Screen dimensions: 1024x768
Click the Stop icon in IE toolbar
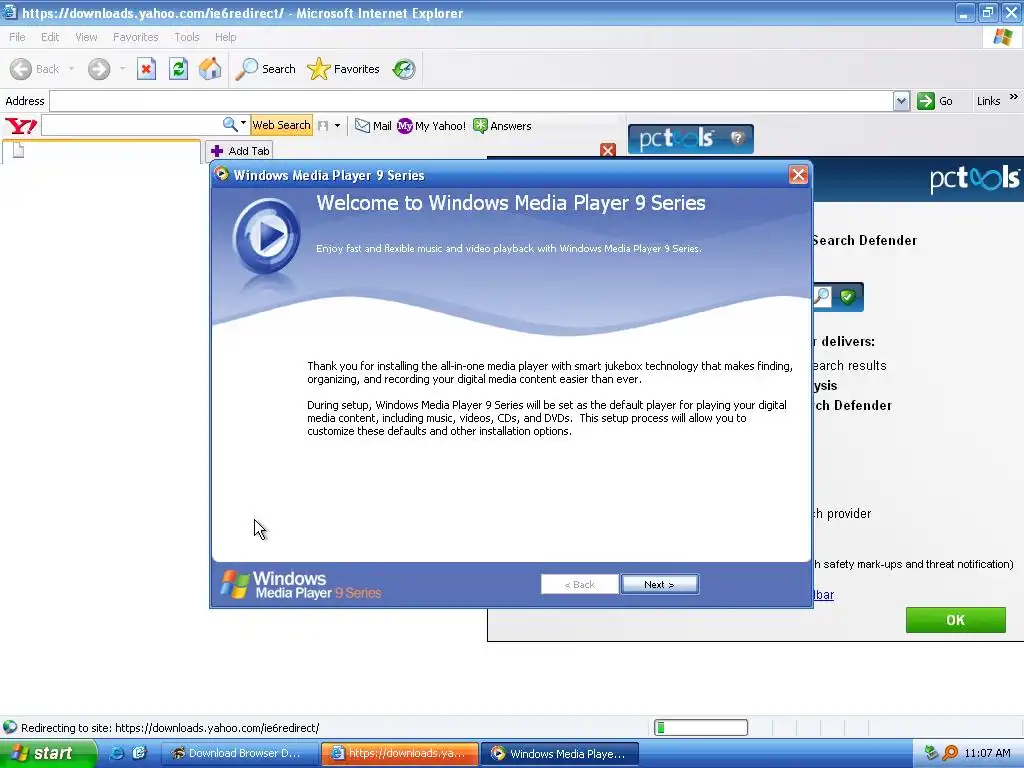click(146, 69)
